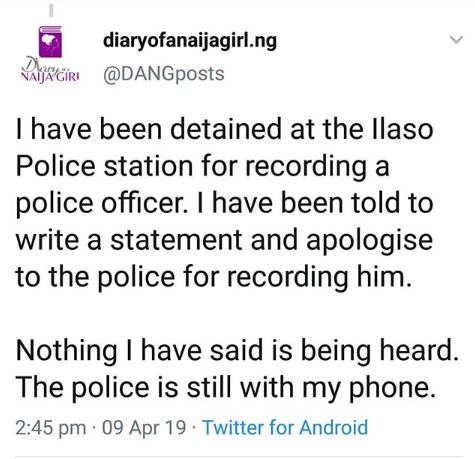
Task: Click the purple diary book avatar icon
Action: coord(50,42)
